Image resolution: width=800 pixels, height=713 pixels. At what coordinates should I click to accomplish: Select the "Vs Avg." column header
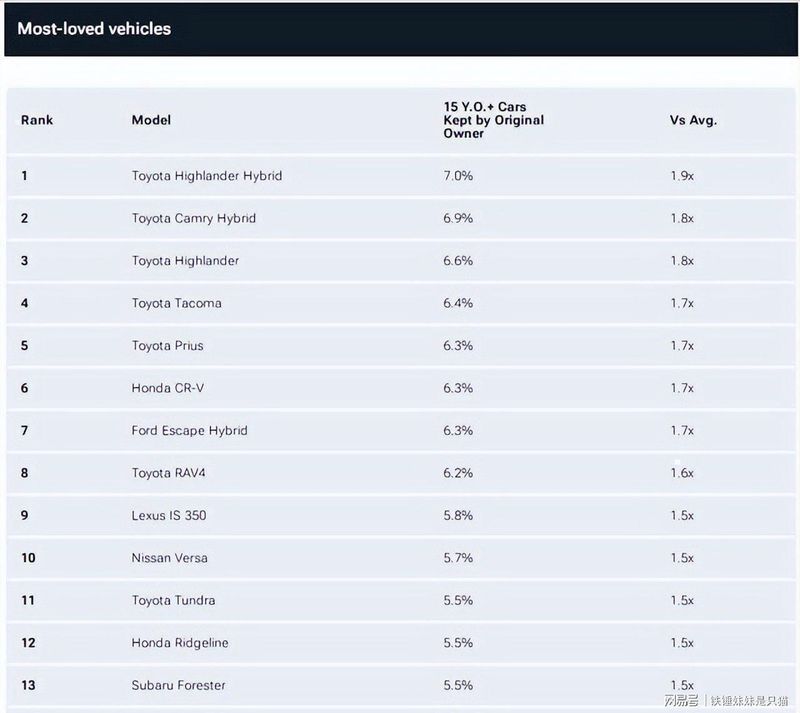[693, 120]
